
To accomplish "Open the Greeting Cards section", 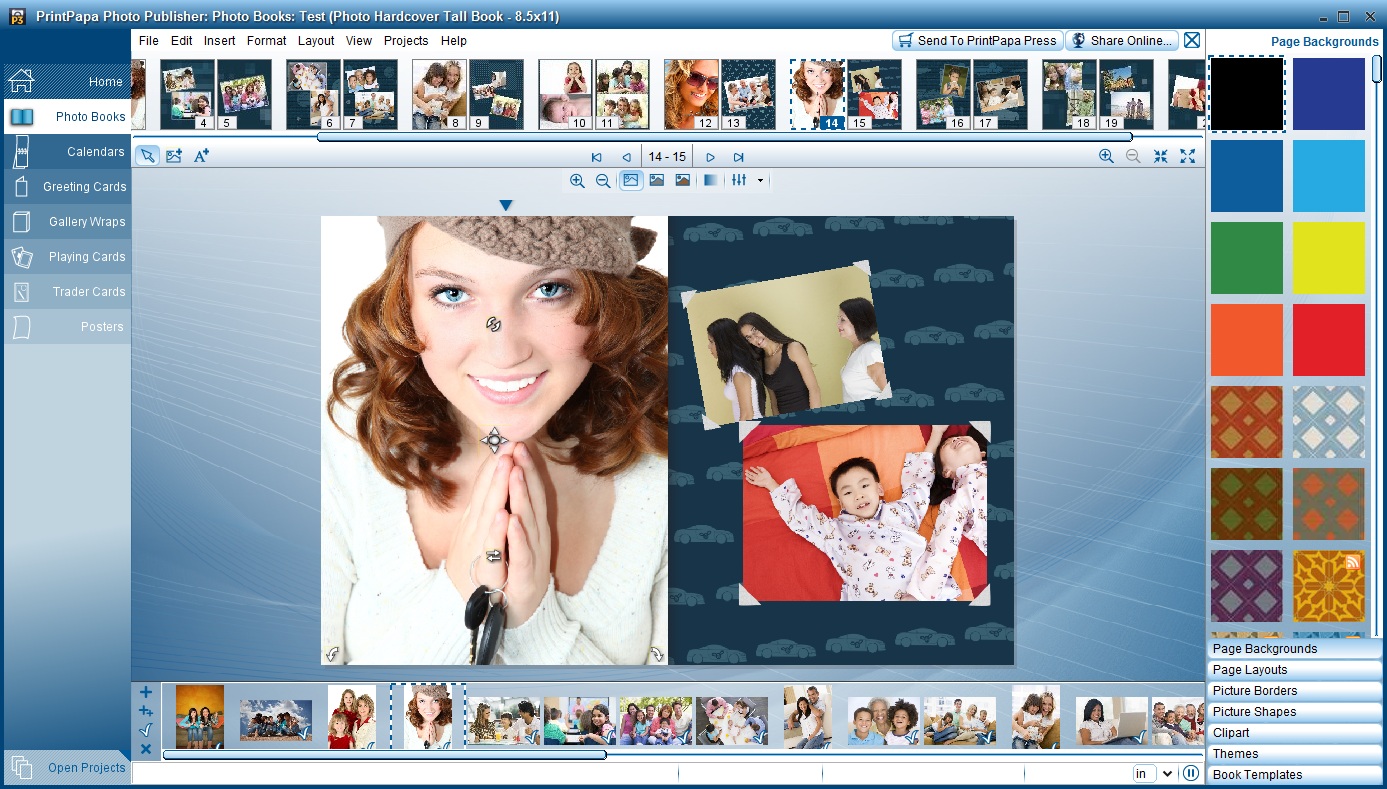I will click(66, 186).
